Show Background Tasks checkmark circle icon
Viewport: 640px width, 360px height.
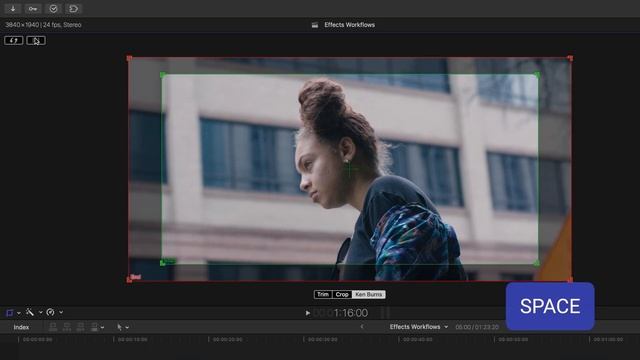(53, 9)
